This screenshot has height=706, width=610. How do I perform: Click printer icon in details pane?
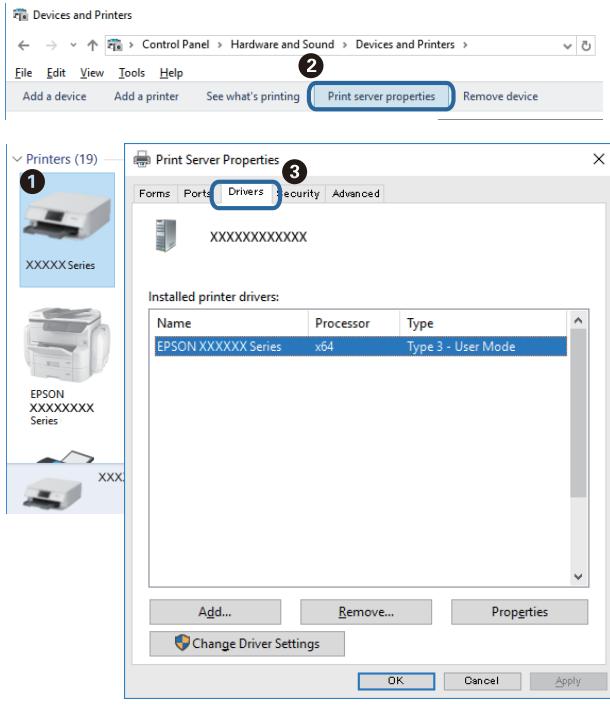click(x=53, y=492)
